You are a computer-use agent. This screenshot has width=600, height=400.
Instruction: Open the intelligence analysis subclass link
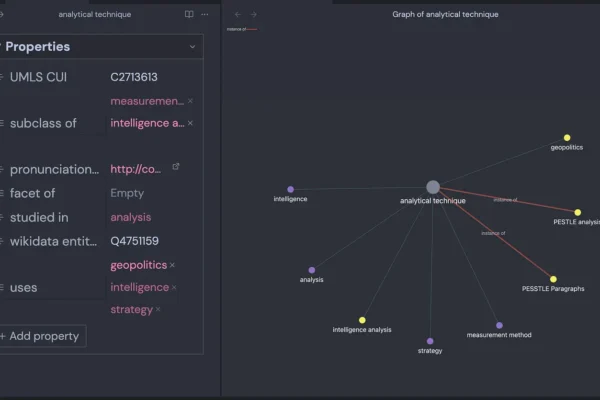coord(147,123)
